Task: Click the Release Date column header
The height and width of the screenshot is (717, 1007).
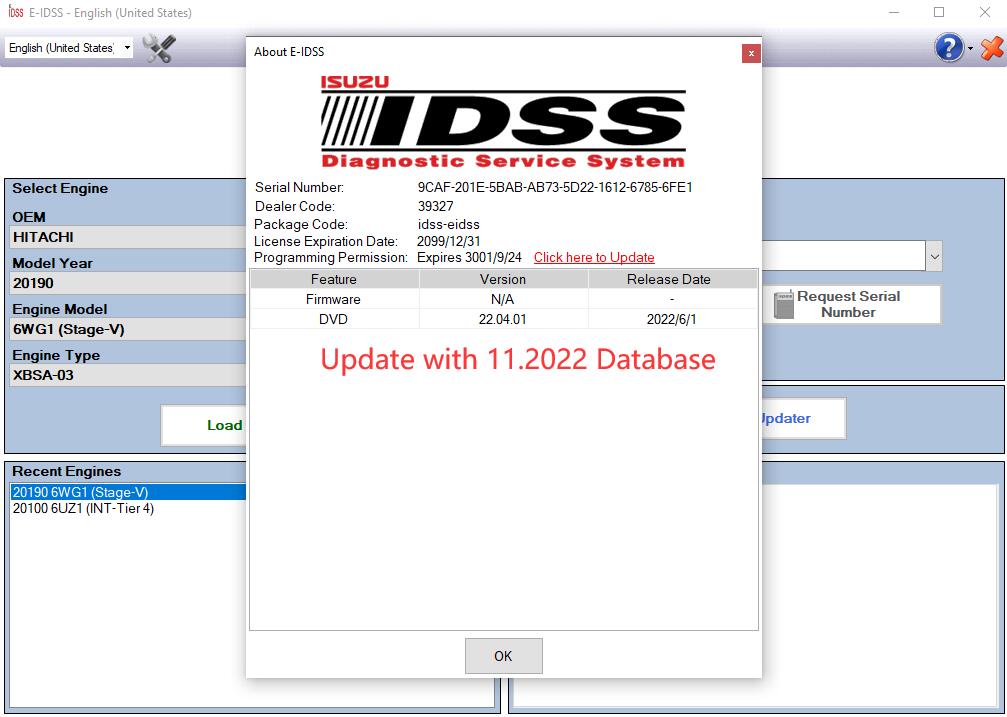Action: point(672,279)
